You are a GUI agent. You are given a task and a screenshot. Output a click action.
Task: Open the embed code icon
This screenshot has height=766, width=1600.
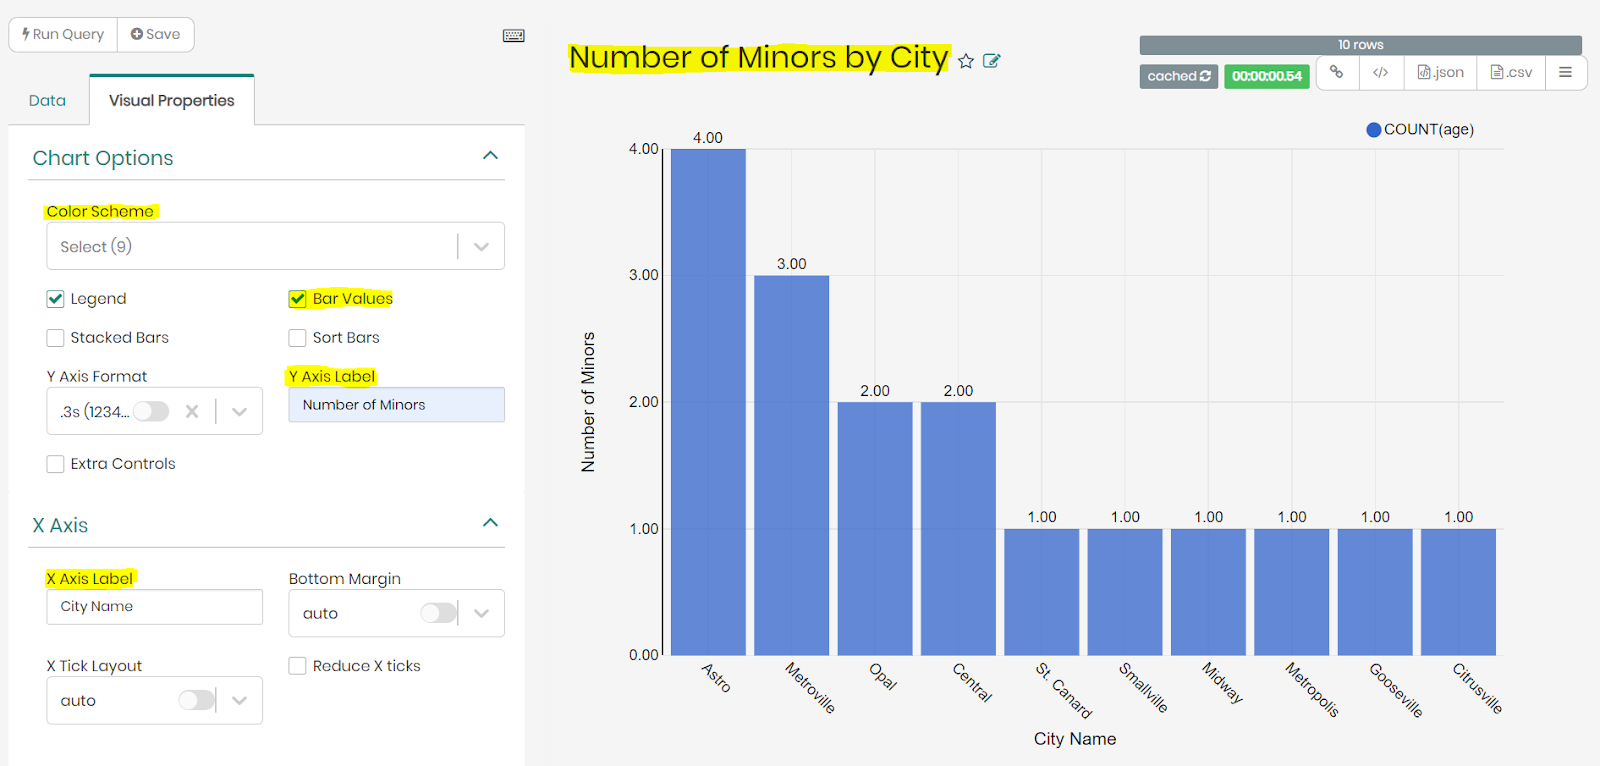pyautogui.click(x=1381, y=73)
